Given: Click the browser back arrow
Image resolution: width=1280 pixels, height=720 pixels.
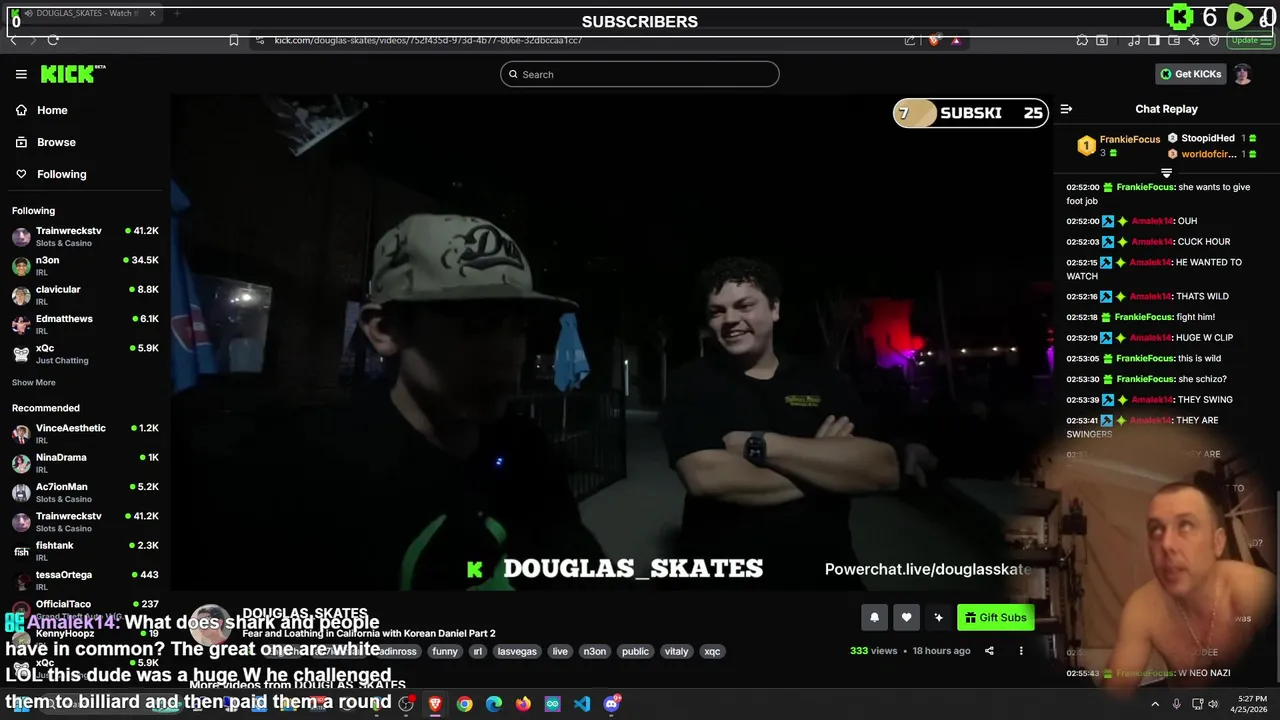Looking at the screenshot, I should (13, 40).
